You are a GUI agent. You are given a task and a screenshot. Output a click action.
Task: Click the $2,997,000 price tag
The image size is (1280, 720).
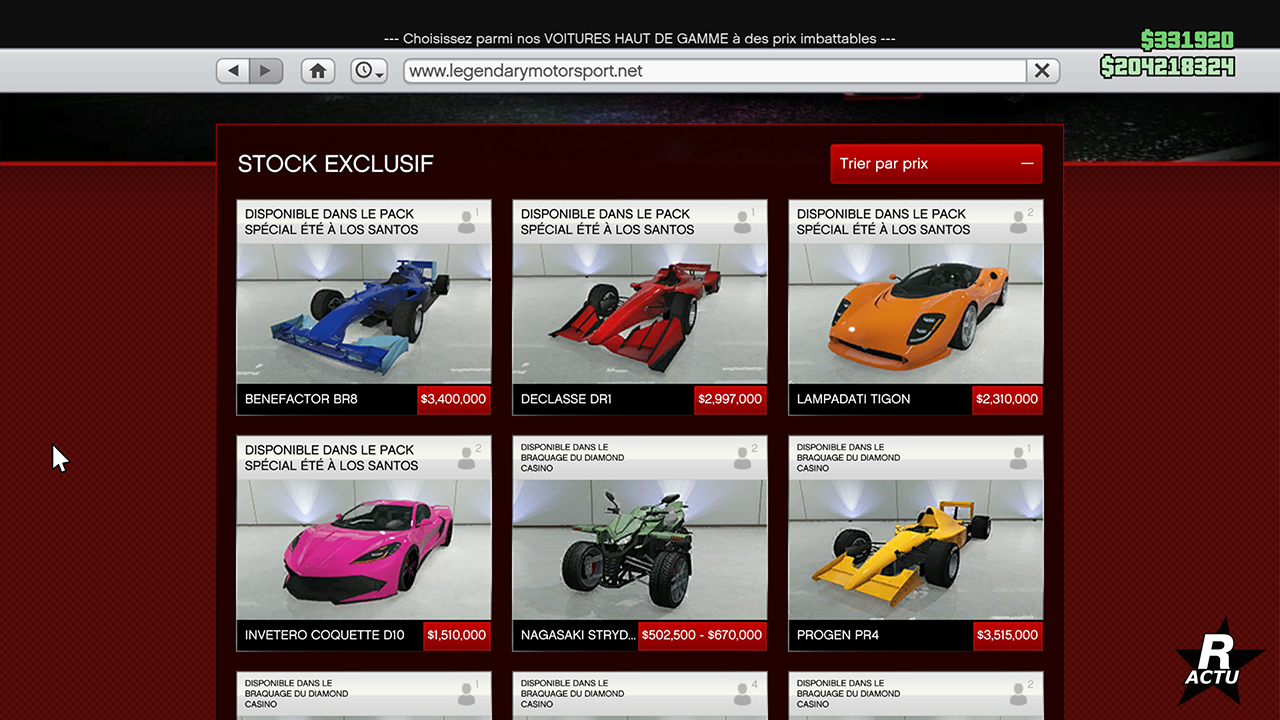pyautogui.click(x=730, y=399)
